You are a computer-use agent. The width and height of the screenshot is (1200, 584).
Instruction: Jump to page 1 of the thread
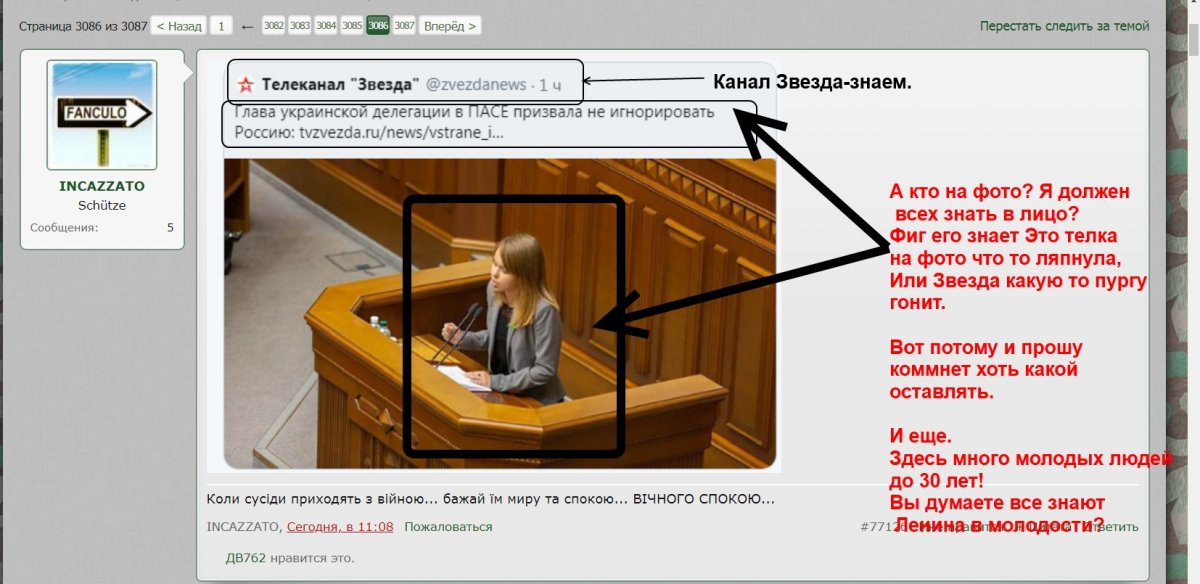[x=222, y=26]
